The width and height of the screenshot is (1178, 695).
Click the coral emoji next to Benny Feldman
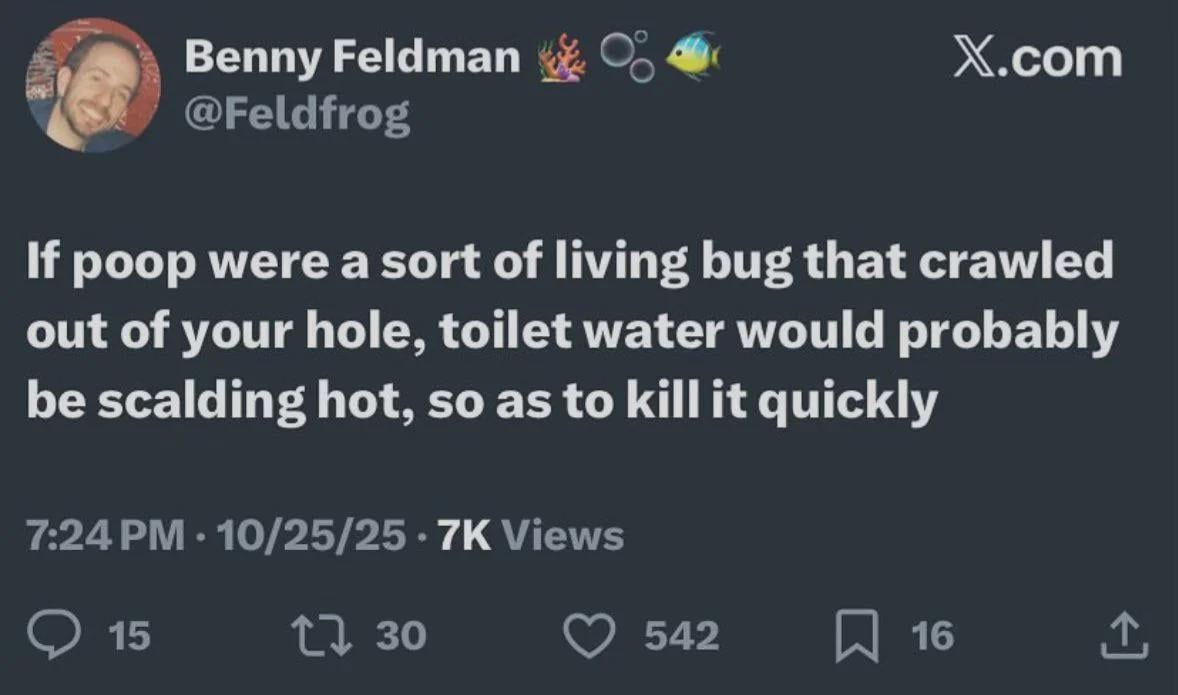point(562,58)
